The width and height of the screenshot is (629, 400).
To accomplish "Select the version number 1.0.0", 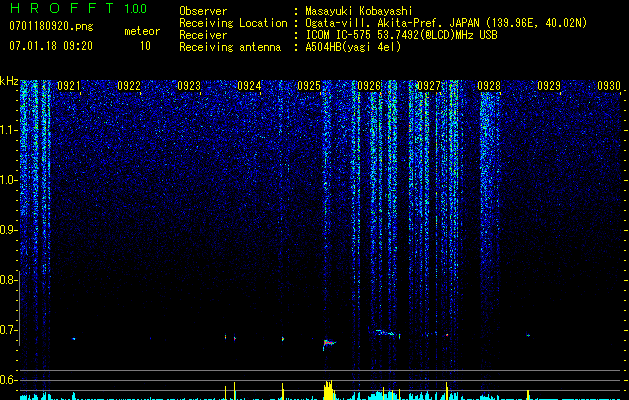I will (x=136, y=9).
